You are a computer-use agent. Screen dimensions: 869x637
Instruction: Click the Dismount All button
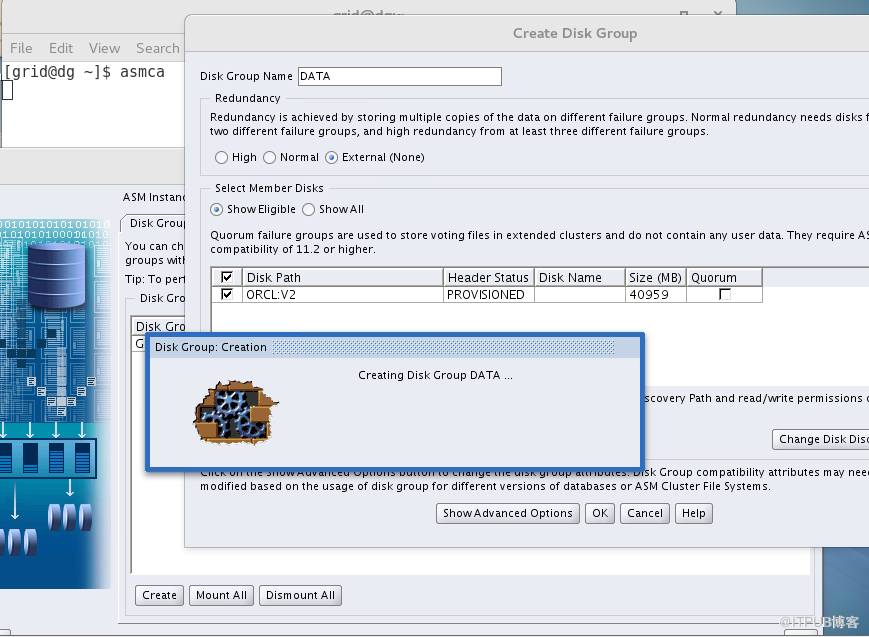(300, 595)
